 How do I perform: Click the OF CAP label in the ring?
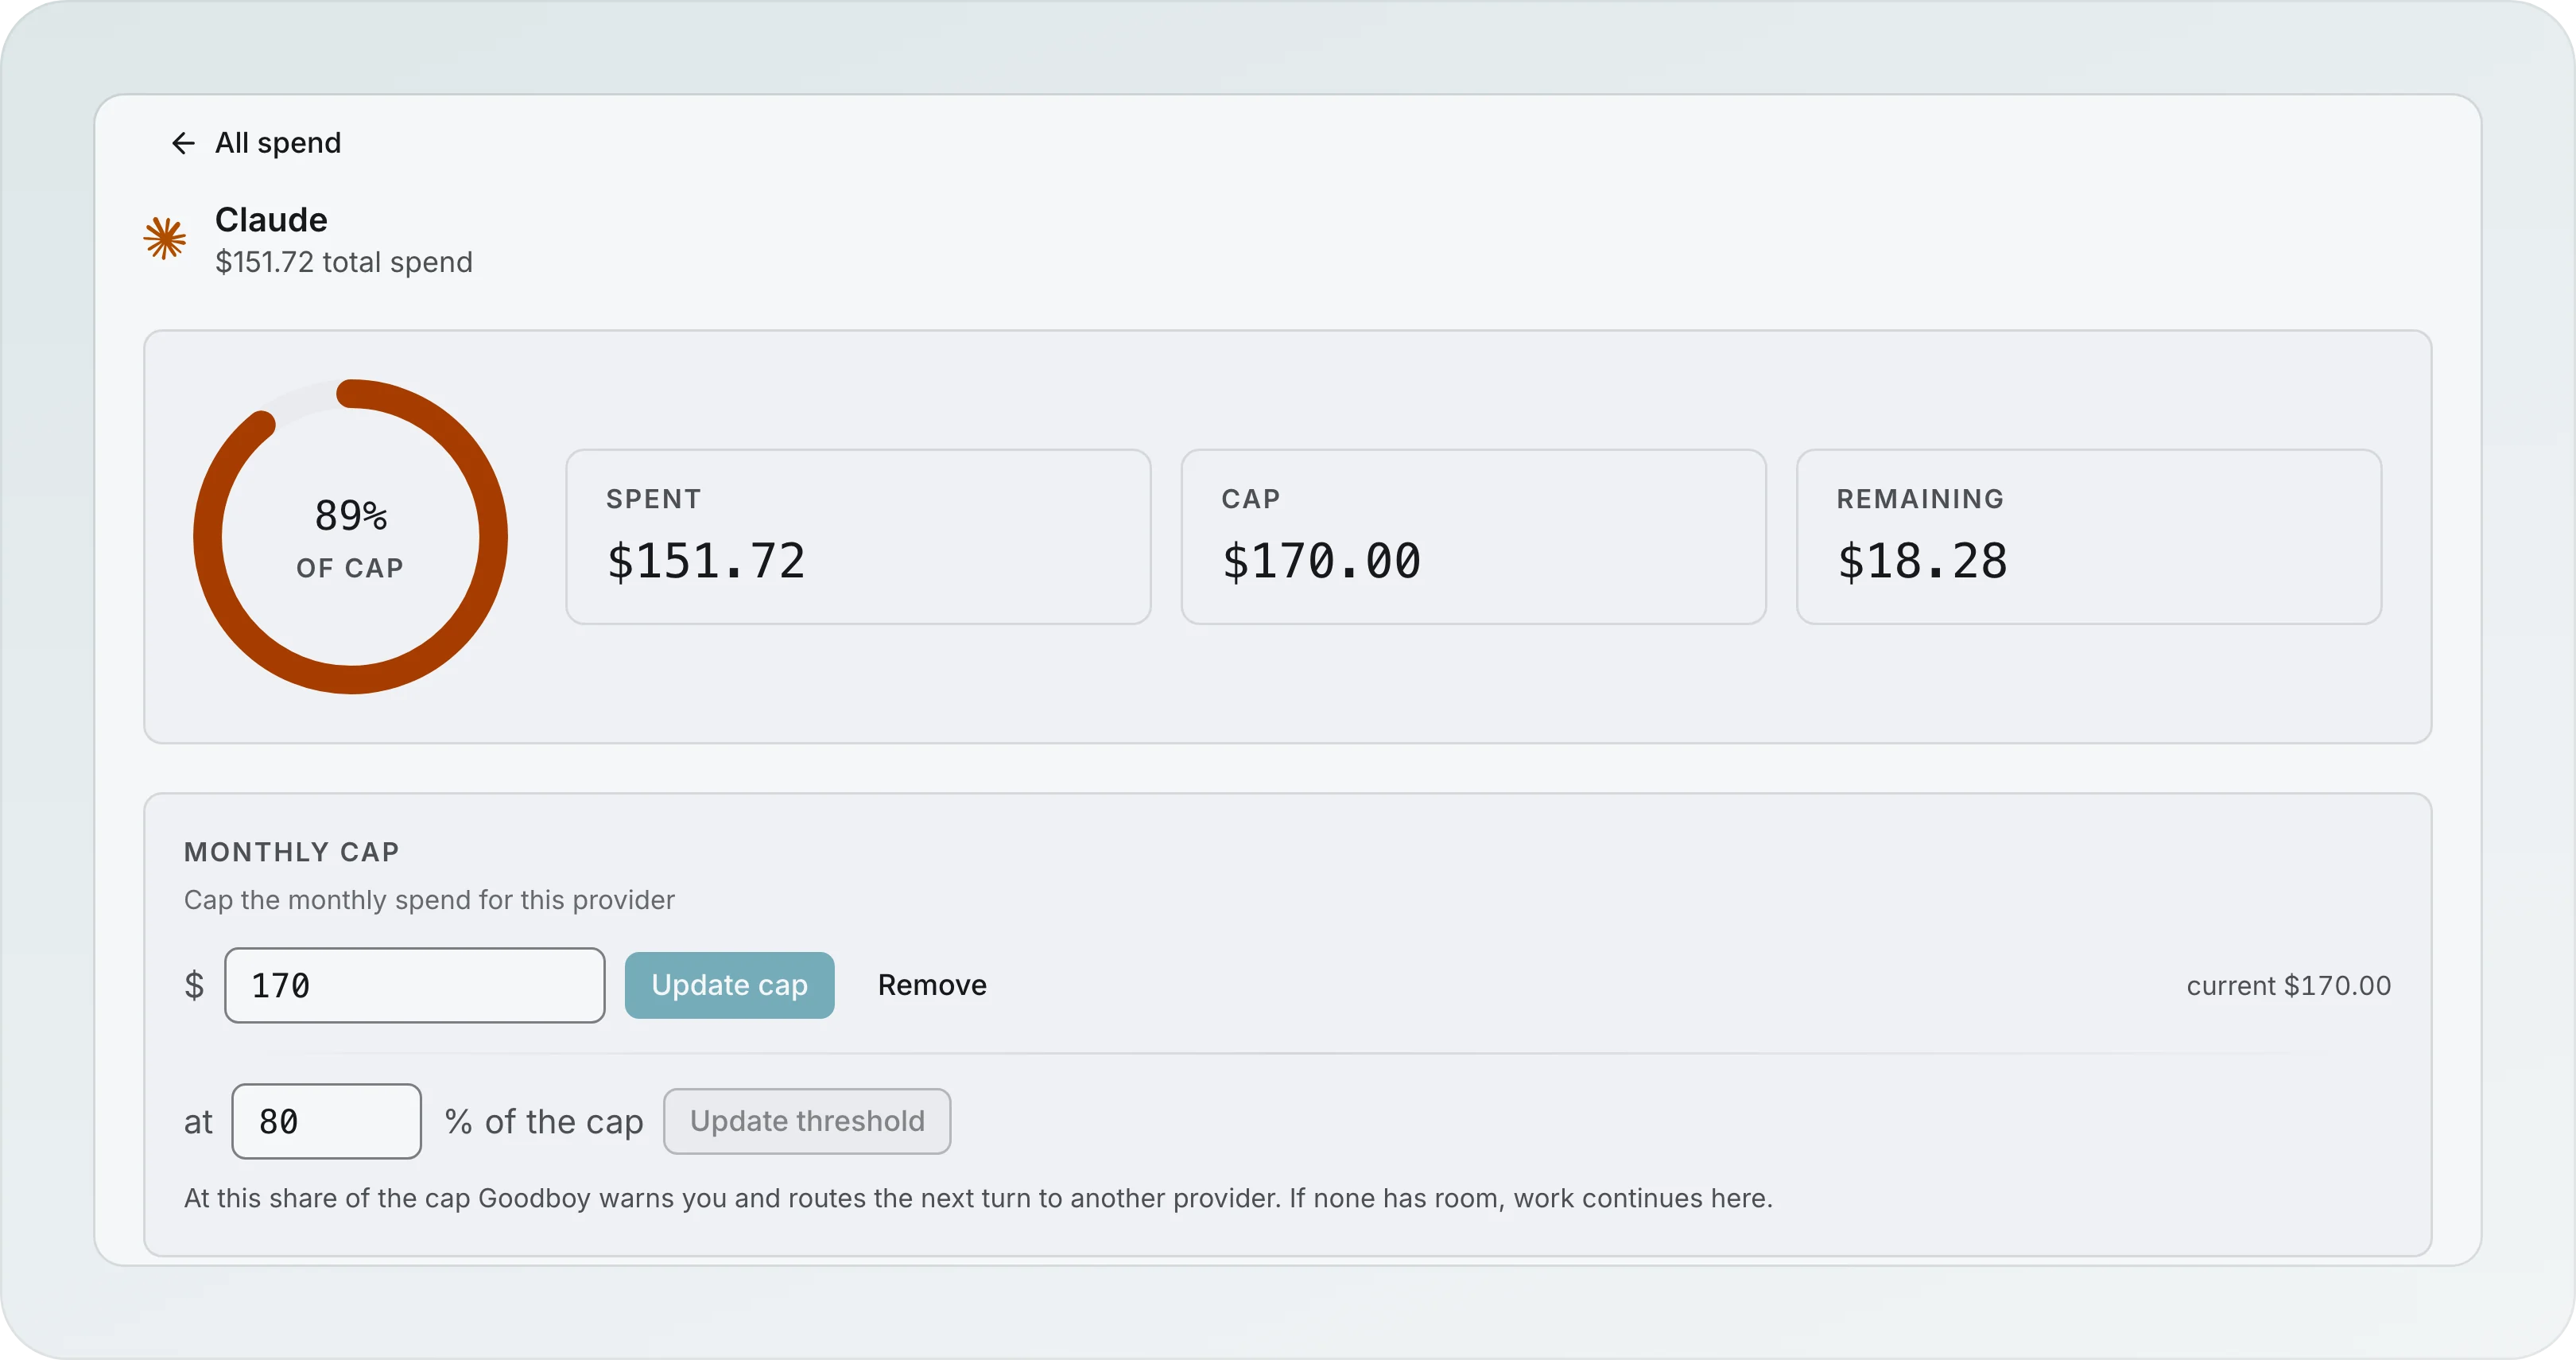click(x=350, y=568)
